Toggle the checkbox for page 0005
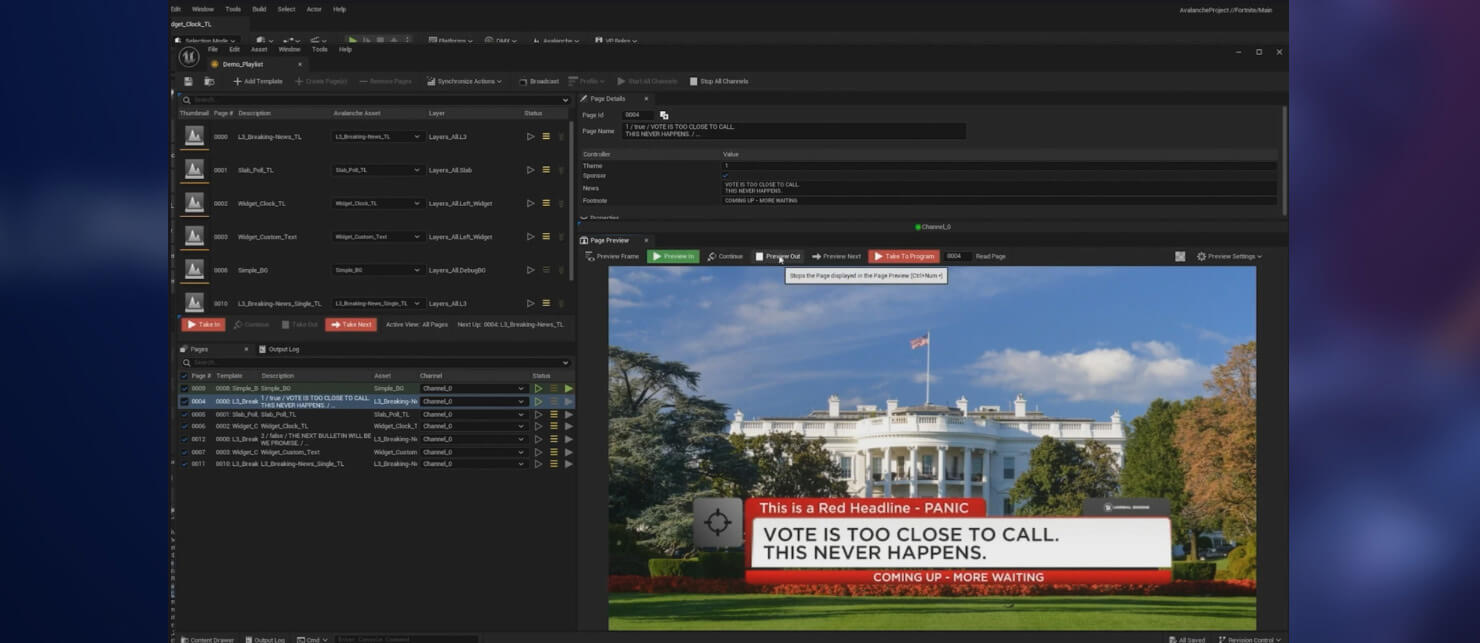The image size is (1480, 643). (184, 414)
